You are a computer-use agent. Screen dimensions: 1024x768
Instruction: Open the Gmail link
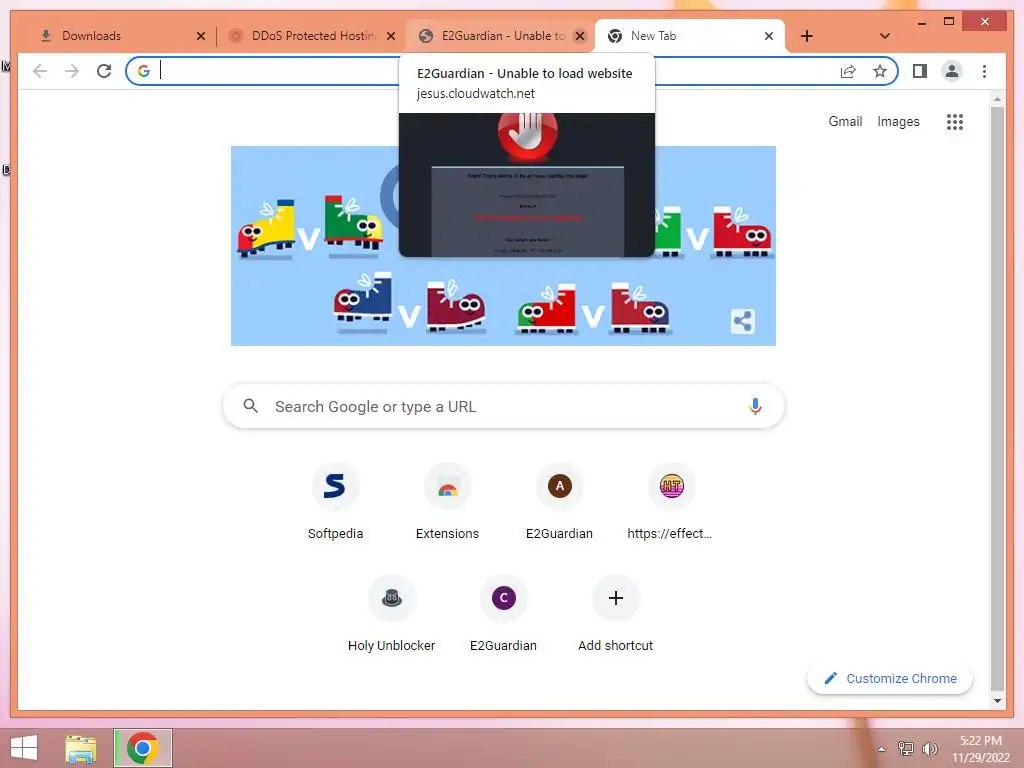tap(845, 121)
